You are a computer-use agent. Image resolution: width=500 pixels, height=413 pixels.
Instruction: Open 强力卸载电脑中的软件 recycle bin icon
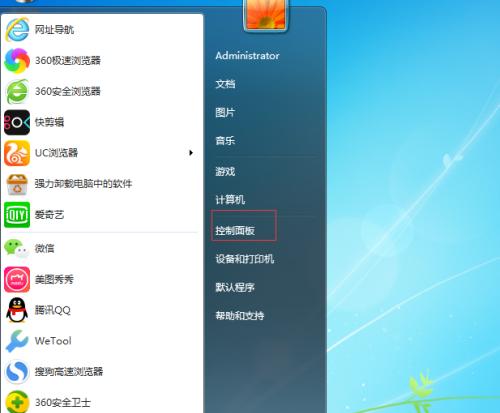(x=17, y=184)
